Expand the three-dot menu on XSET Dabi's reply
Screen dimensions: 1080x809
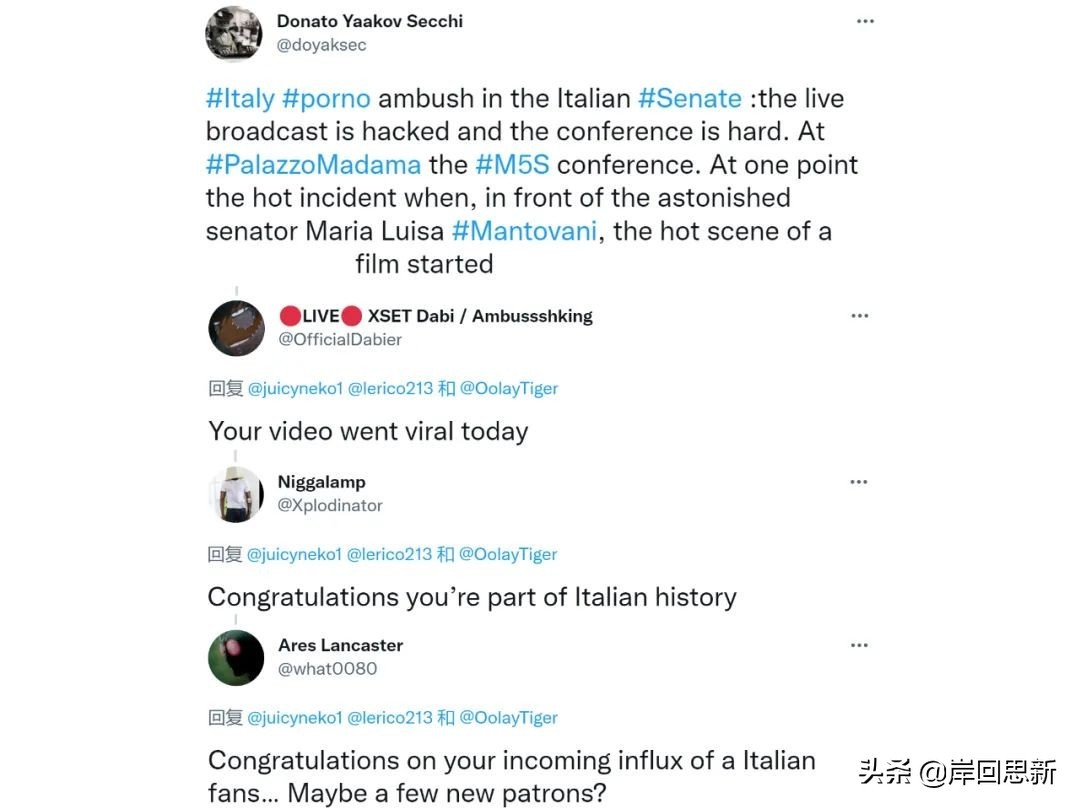859,316
